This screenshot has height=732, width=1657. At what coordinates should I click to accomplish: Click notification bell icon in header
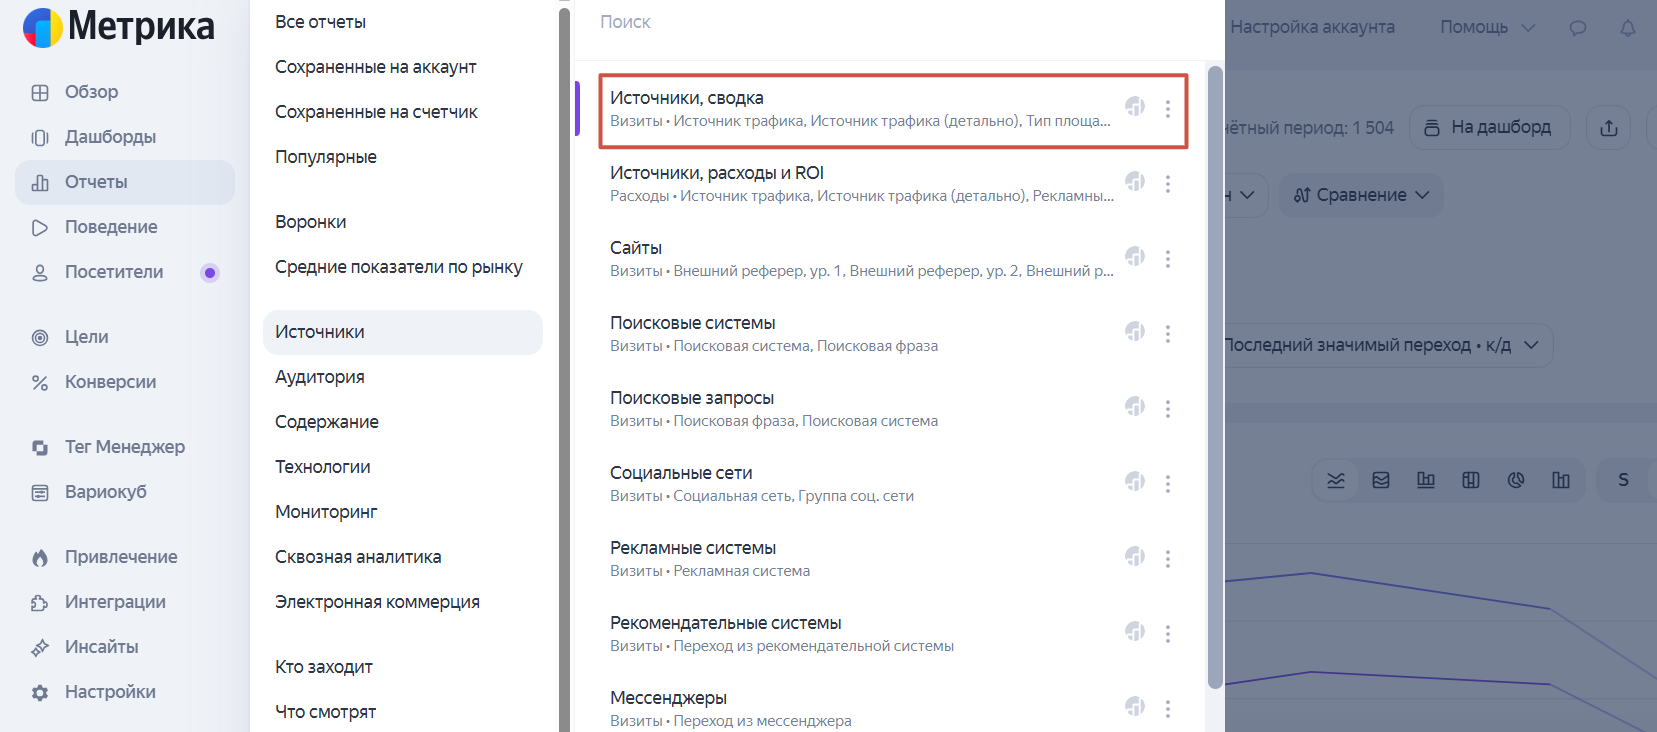pos(1628,28)
